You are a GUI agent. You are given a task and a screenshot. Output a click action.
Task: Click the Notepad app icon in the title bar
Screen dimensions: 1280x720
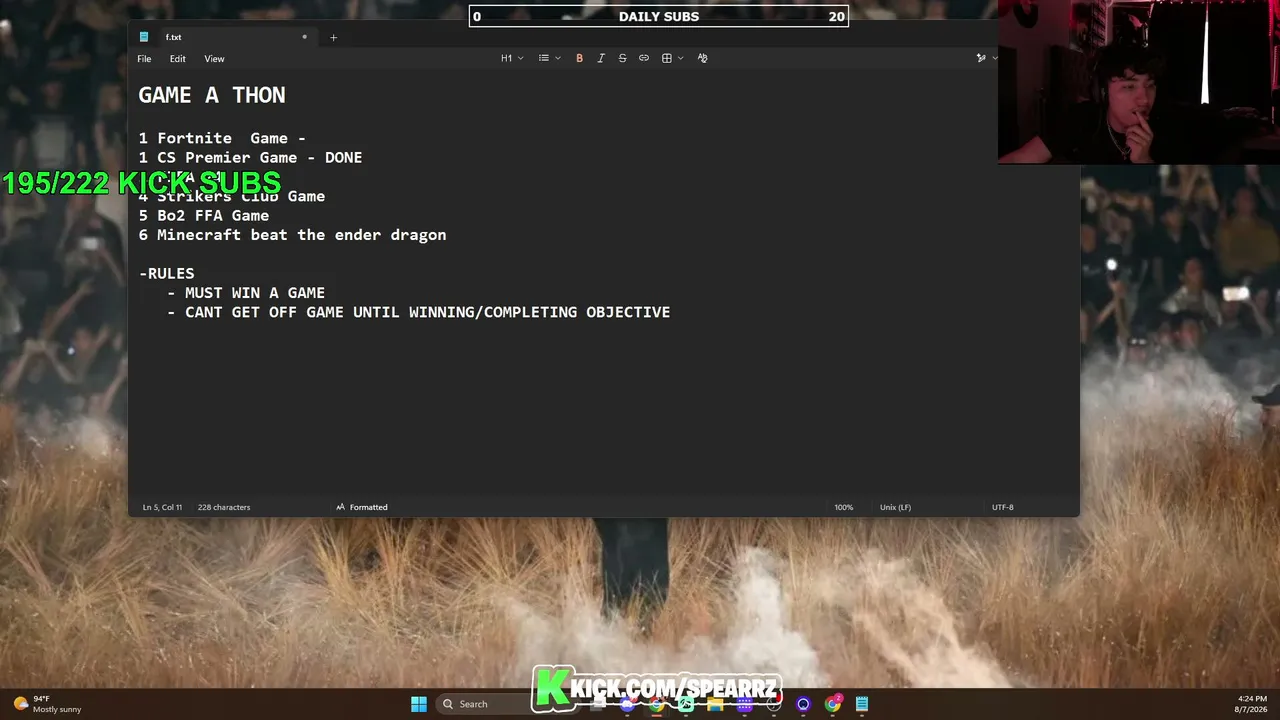click(x=144, y=37)
